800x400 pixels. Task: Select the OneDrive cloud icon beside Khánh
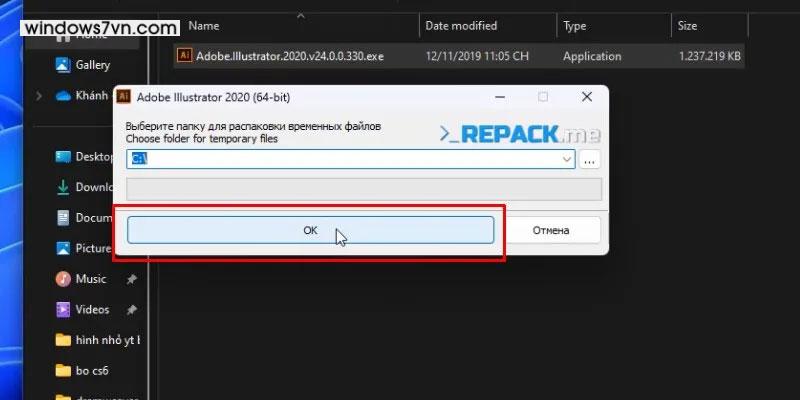click(62, 96)
